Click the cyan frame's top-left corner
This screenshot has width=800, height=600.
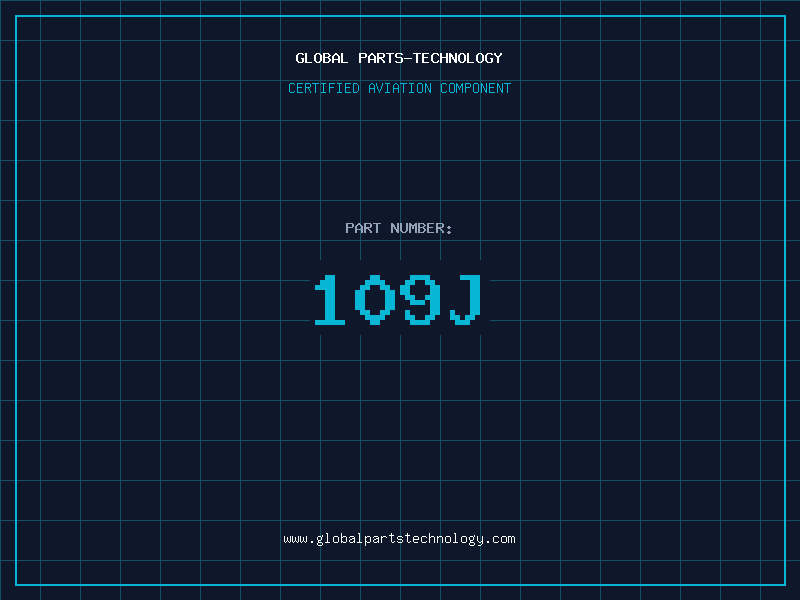point(16,16)
